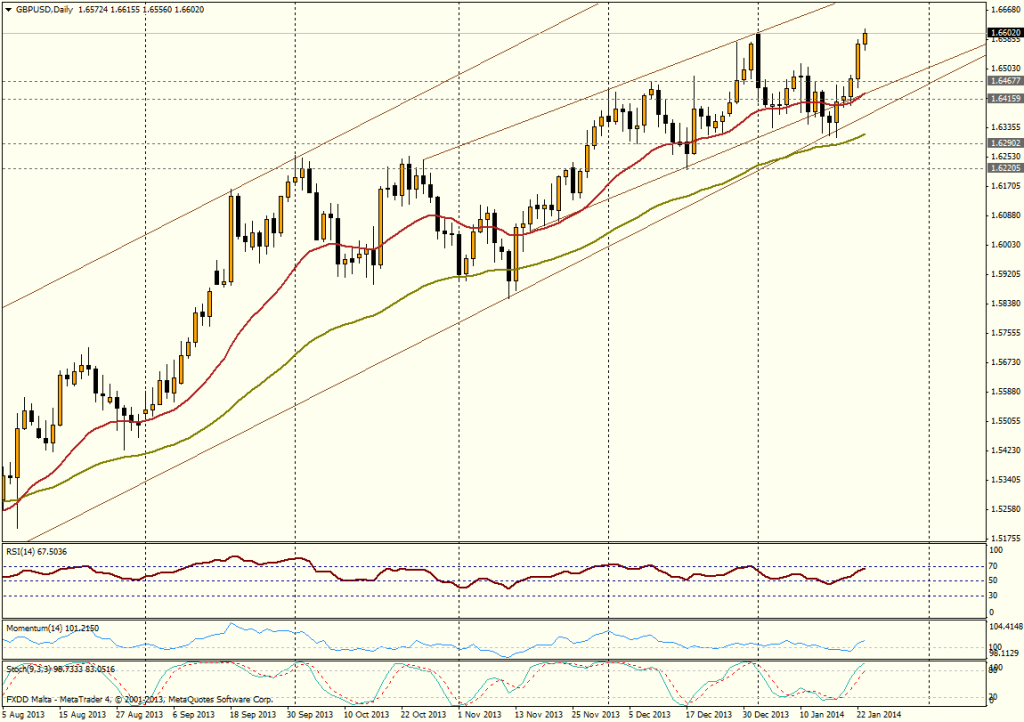Click the 5 Aug 2013 date label
1024x722 pixels.
pyautogui.click(x=22, y=716)
